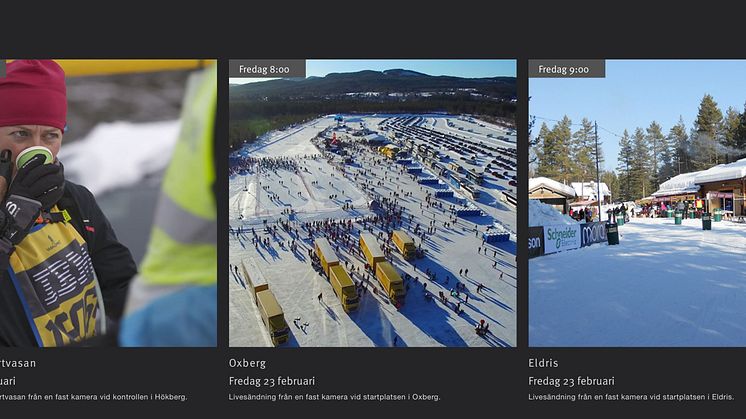Image resolution: width=746 pixels, height=419 pixels.
Task: Click the partially visible 'rtvasan' title
Action: (18, 363)
